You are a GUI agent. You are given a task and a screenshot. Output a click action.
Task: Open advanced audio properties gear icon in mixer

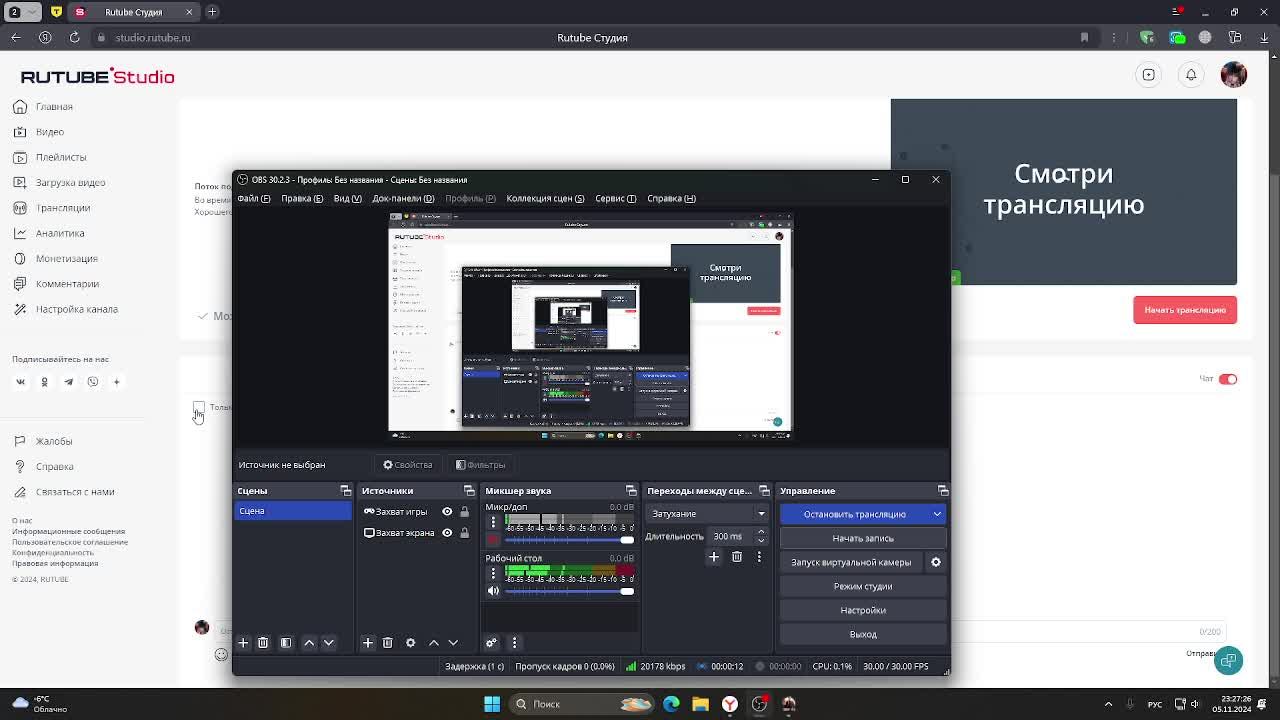coord(491,643)
